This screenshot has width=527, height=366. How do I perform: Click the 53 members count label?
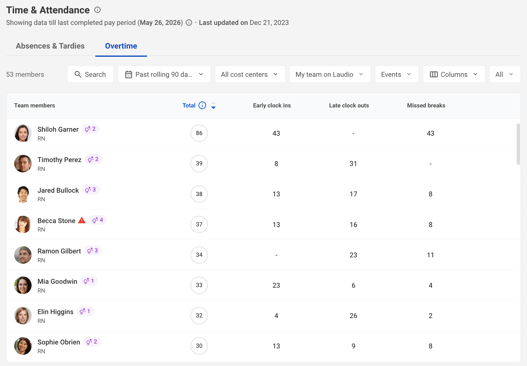click(25, 74)
